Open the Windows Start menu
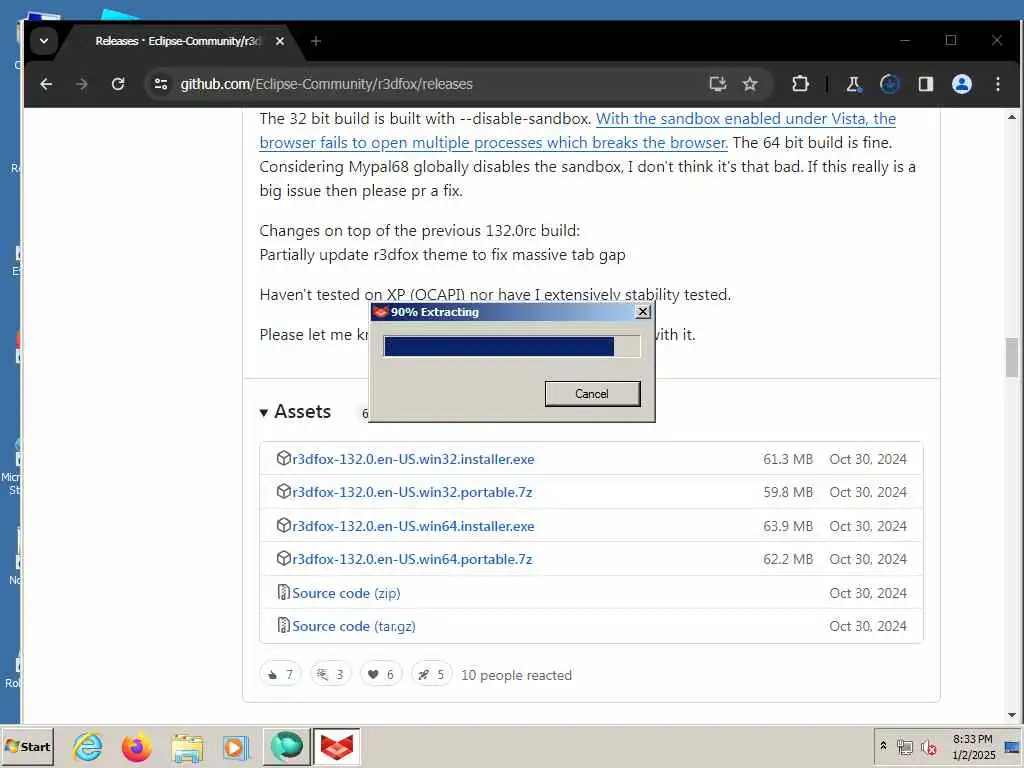The height and width of the screenshot is (768, 1024). tap(27, 747)
